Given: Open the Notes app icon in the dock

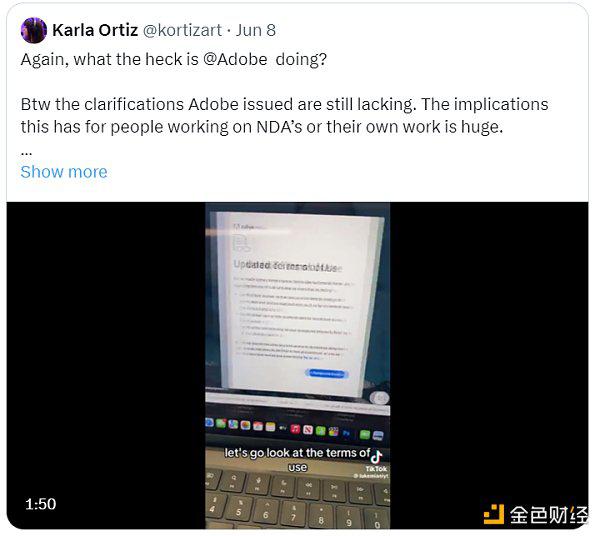Looking at the screenshot, I should click(x=271, y=427).
